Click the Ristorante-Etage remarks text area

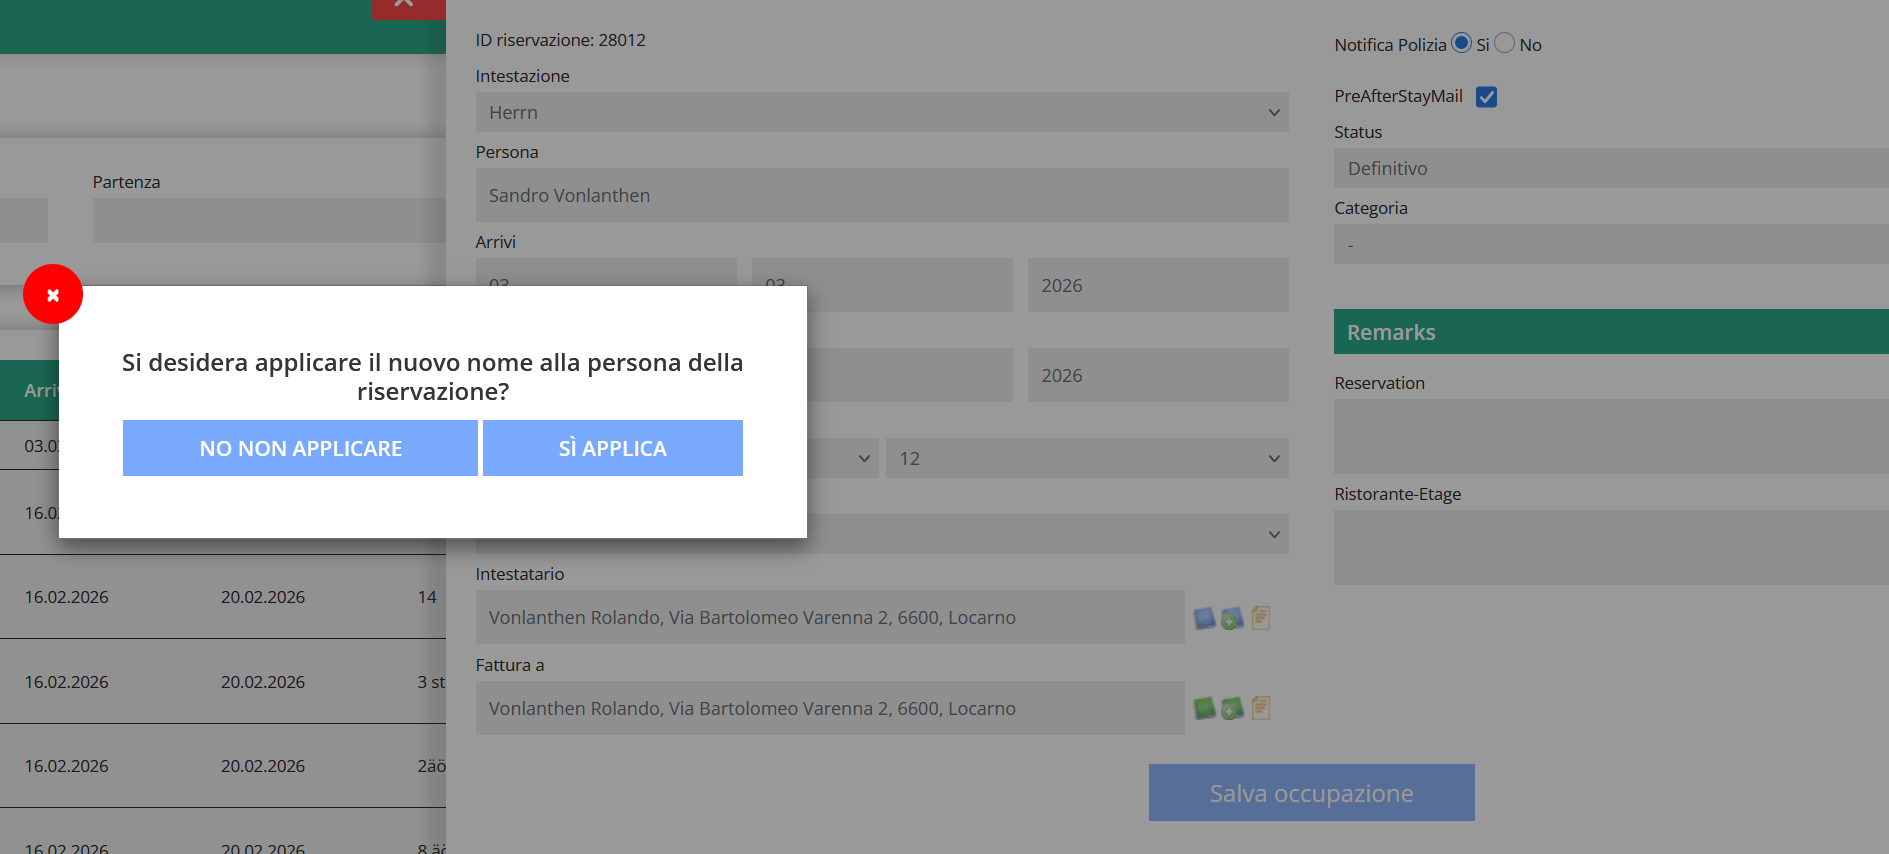point(1610,547)
